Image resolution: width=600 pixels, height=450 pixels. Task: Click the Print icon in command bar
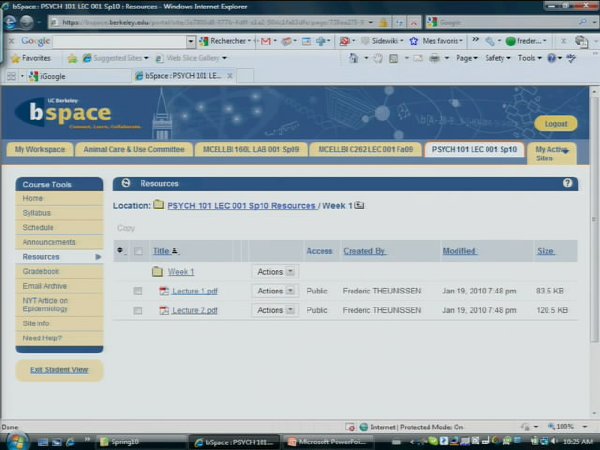click(x=434, y=58)
